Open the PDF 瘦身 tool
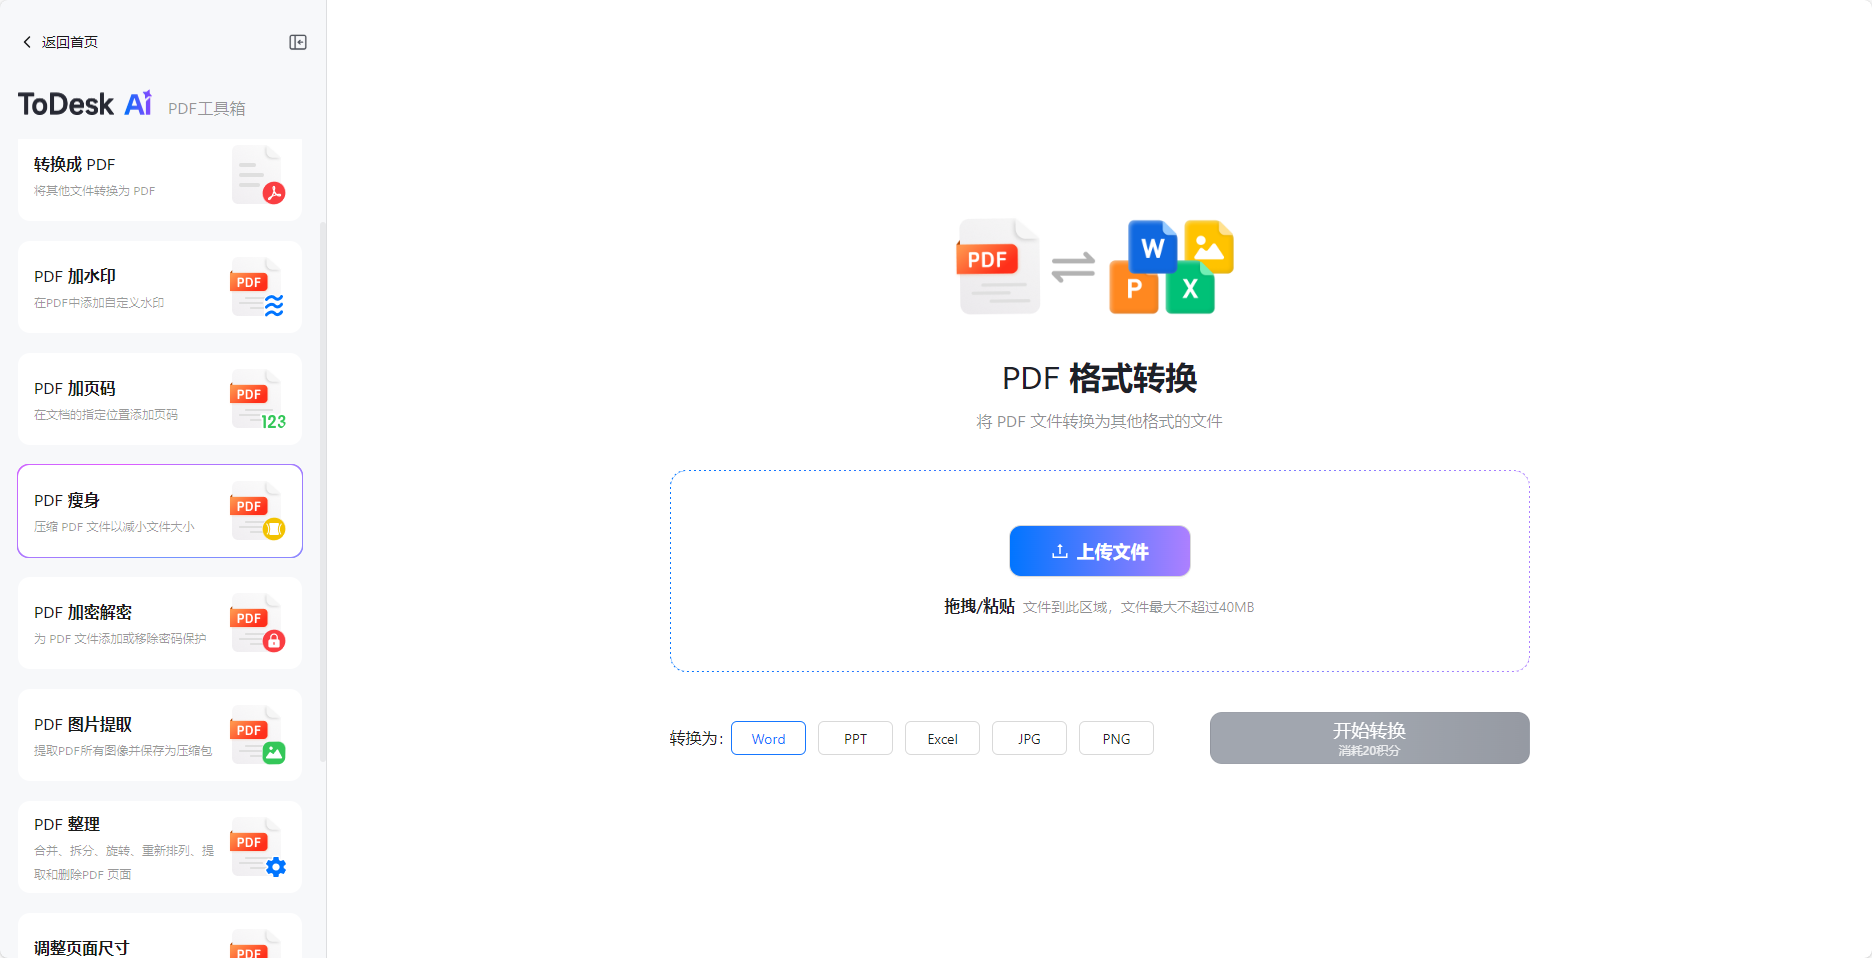 click(x=160, y=511)
